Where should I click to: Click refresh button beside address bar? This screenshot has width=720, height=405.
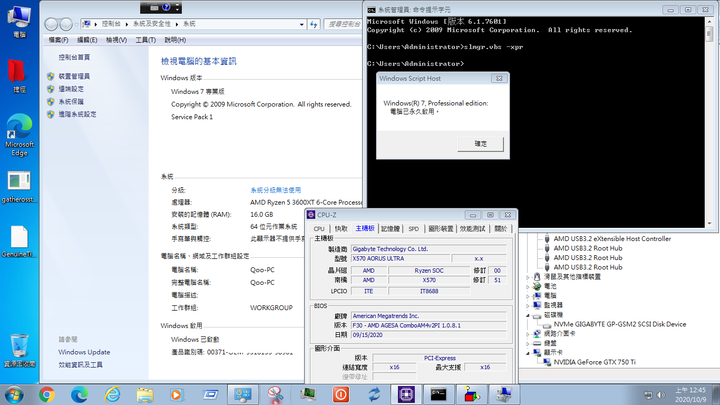tap(314, 24)
